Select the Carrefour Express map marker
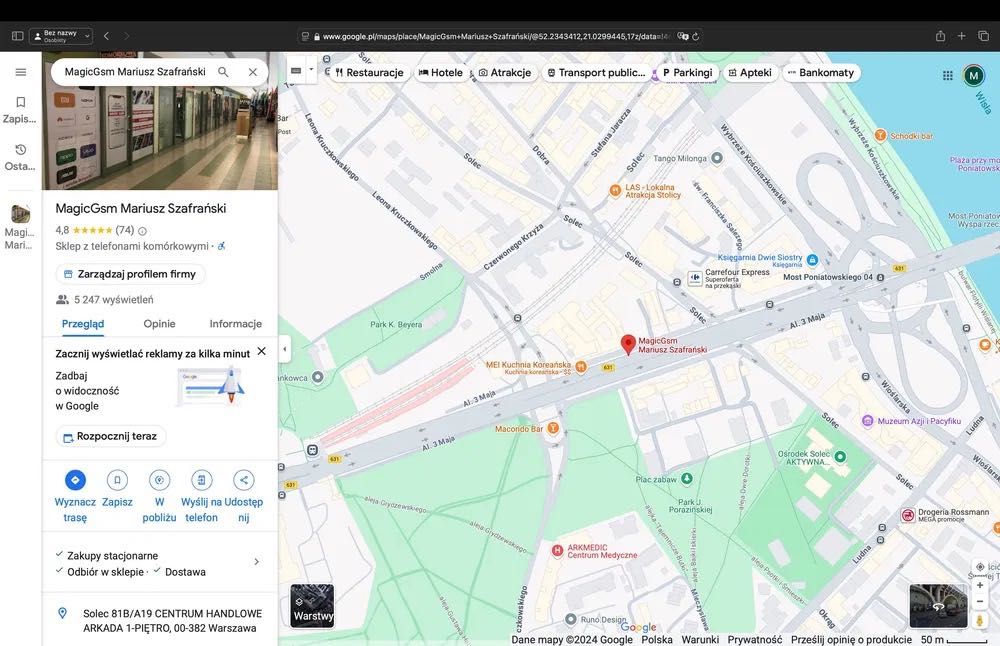The width and height of the screenshot is (1000, 646). click(695, 278)
